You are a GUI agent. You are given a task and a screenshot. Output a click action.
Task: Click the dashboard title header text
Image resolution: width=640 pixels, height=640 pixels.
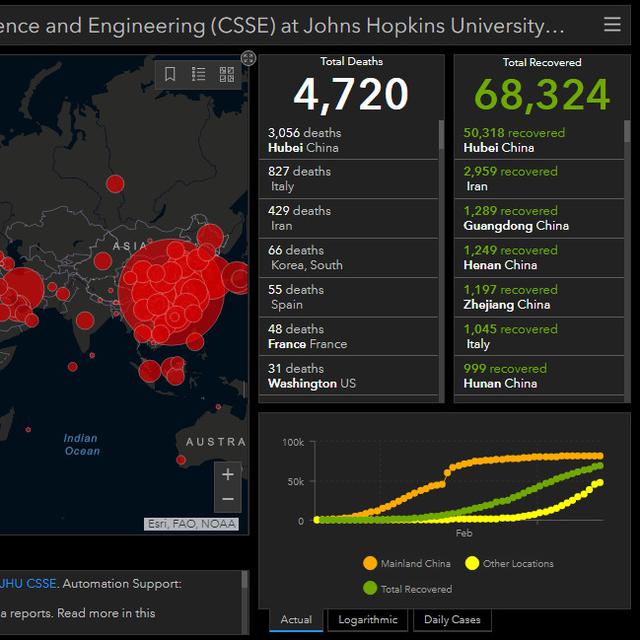282,26
